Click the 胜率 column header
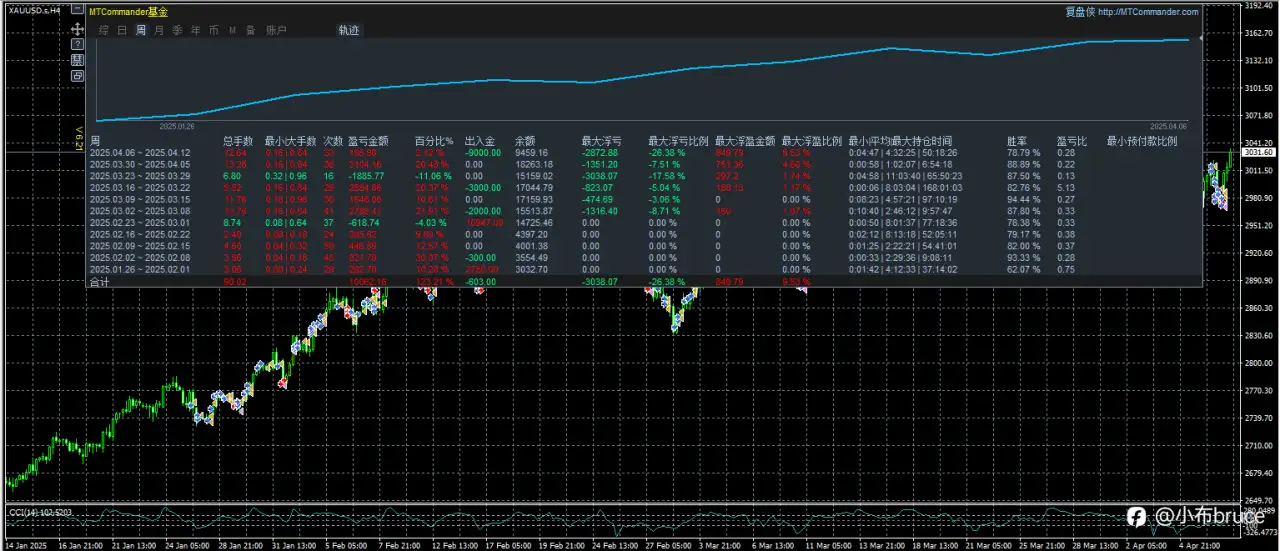Screen dimensions: 1280x551 point(1017,141)
